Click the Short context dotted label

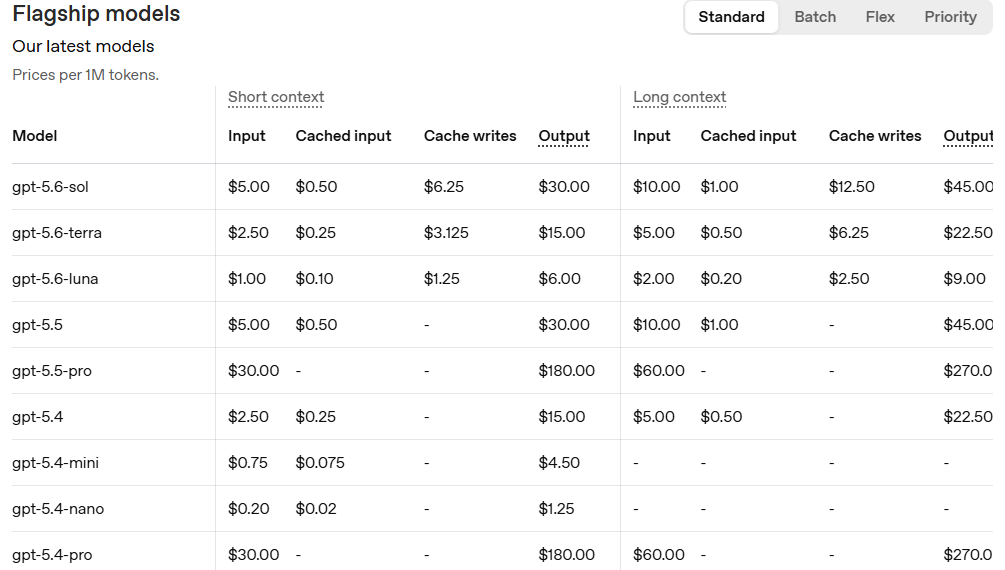tap(276, 97)
